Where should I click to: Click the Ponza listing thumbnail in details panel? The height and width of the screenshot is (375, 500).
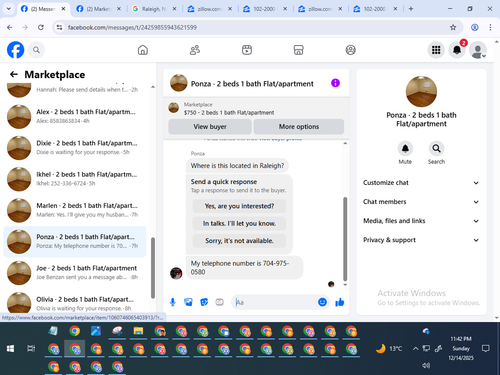point(421,91)
